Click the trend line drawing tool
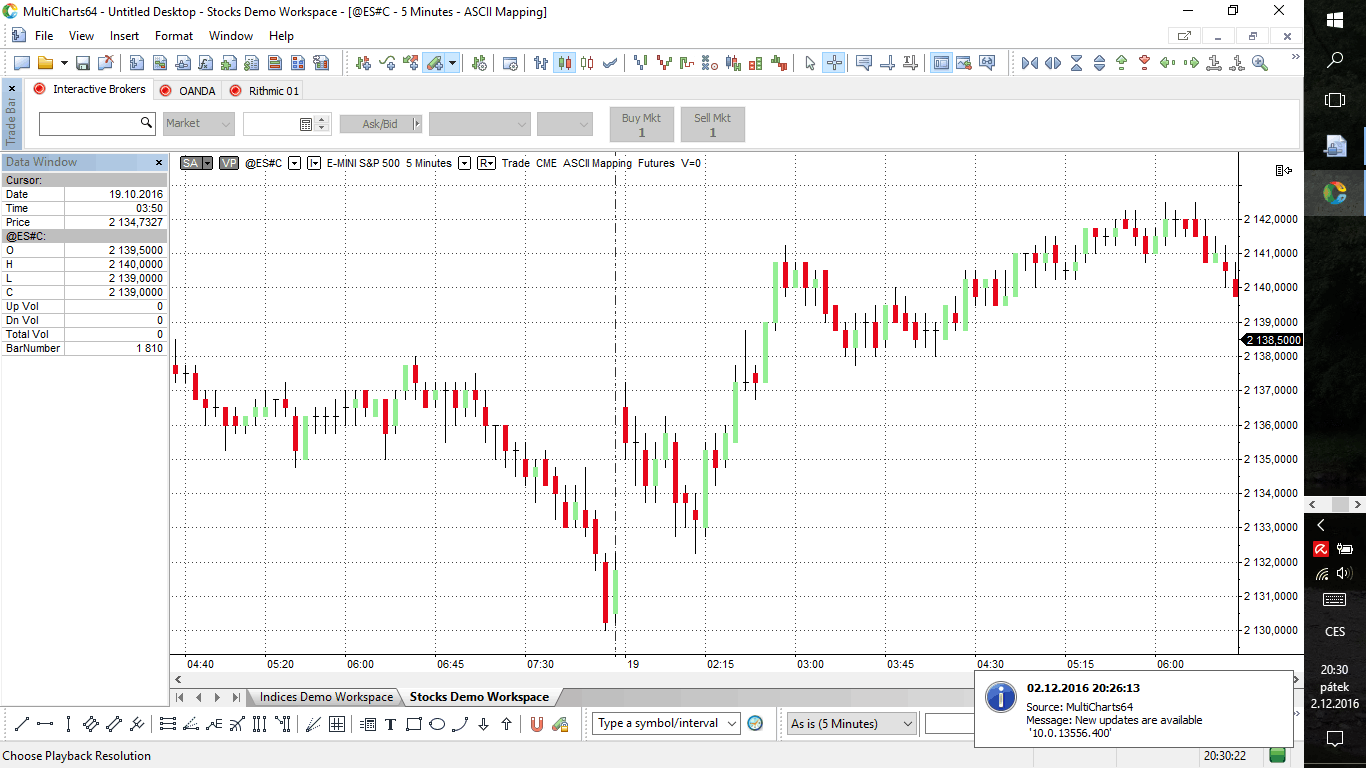Image resolution: width=1366 pixels, height=768 pixels. point(21,724)
